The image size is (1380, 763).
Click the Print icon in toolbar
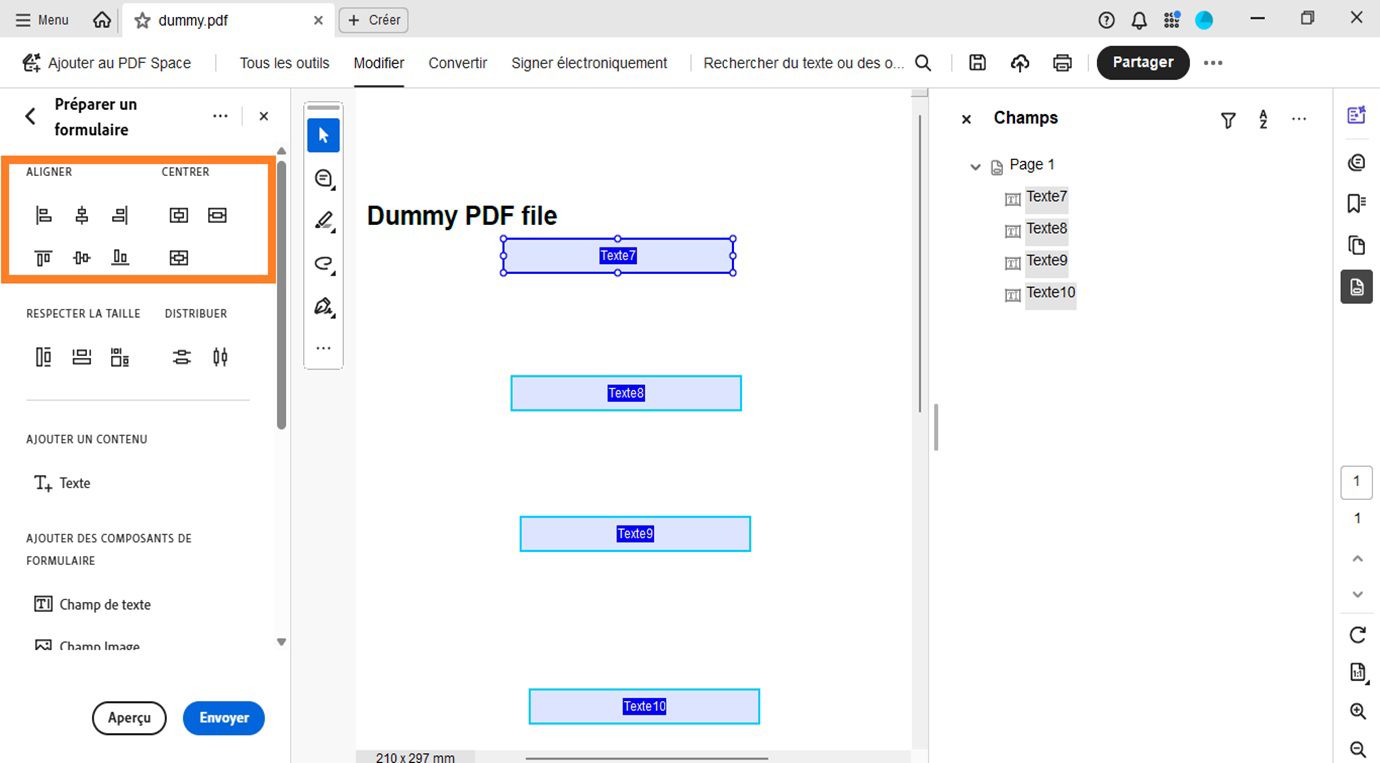1062,62
